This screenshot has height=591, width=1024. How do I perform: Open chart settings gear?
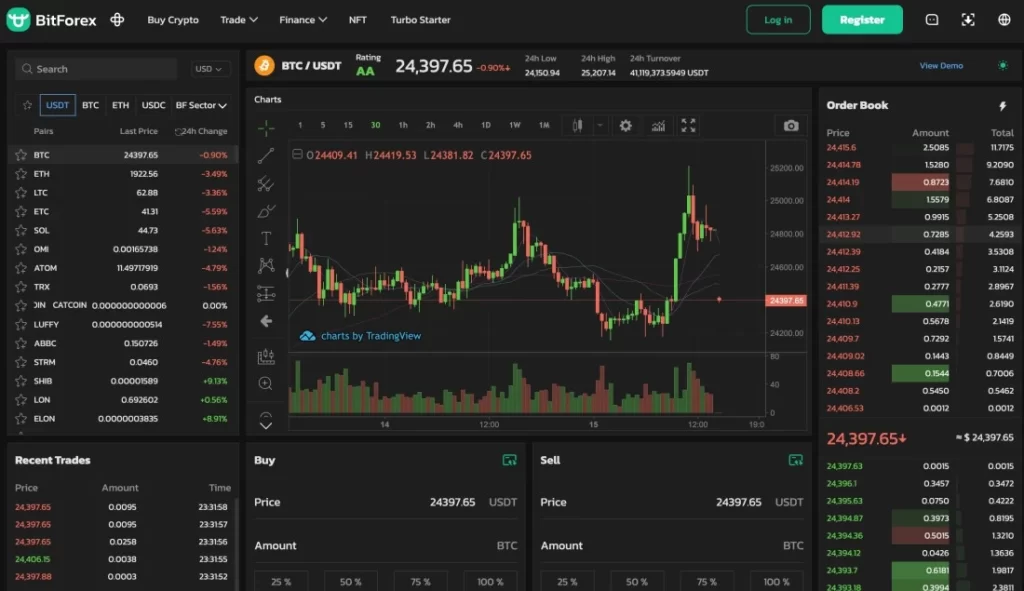[626, 126]
